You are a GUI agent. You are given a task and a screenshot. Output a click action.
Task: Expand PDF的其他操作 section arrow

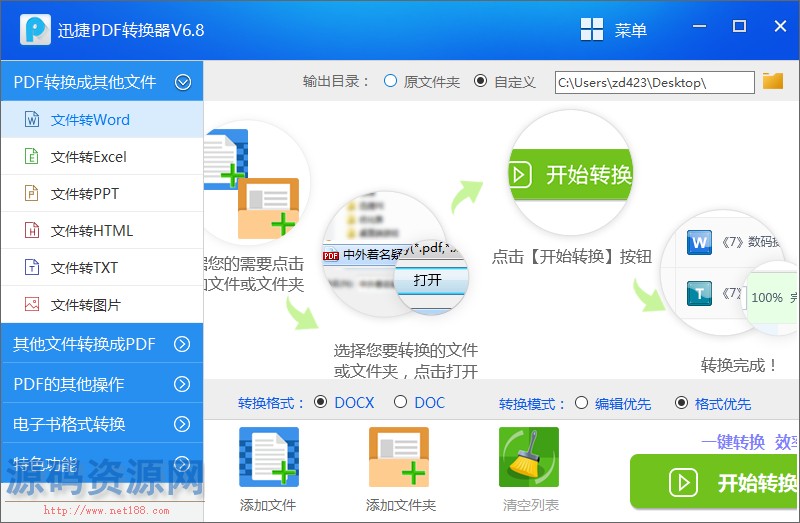182,384
